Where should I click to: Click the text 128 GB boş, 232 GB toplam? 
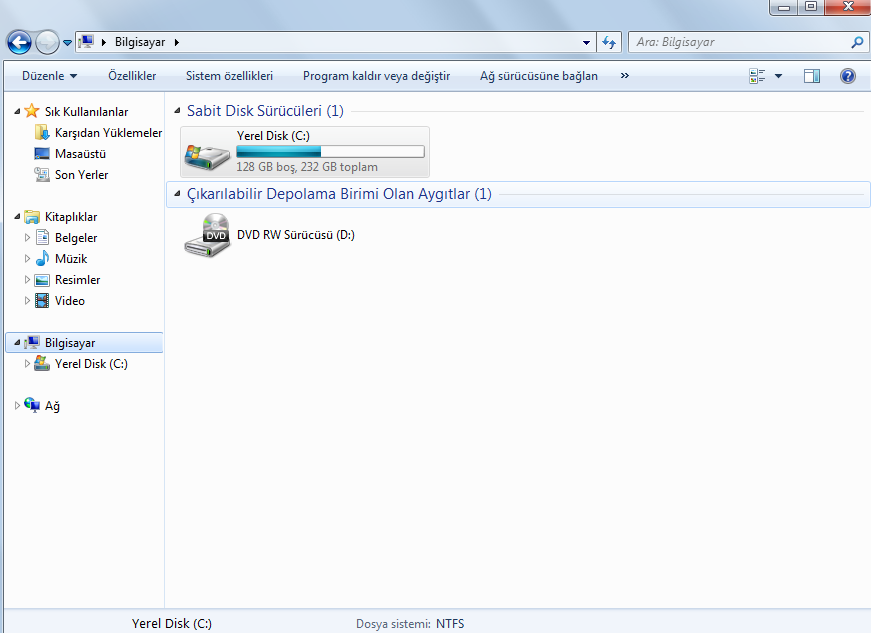pos(307,167)
